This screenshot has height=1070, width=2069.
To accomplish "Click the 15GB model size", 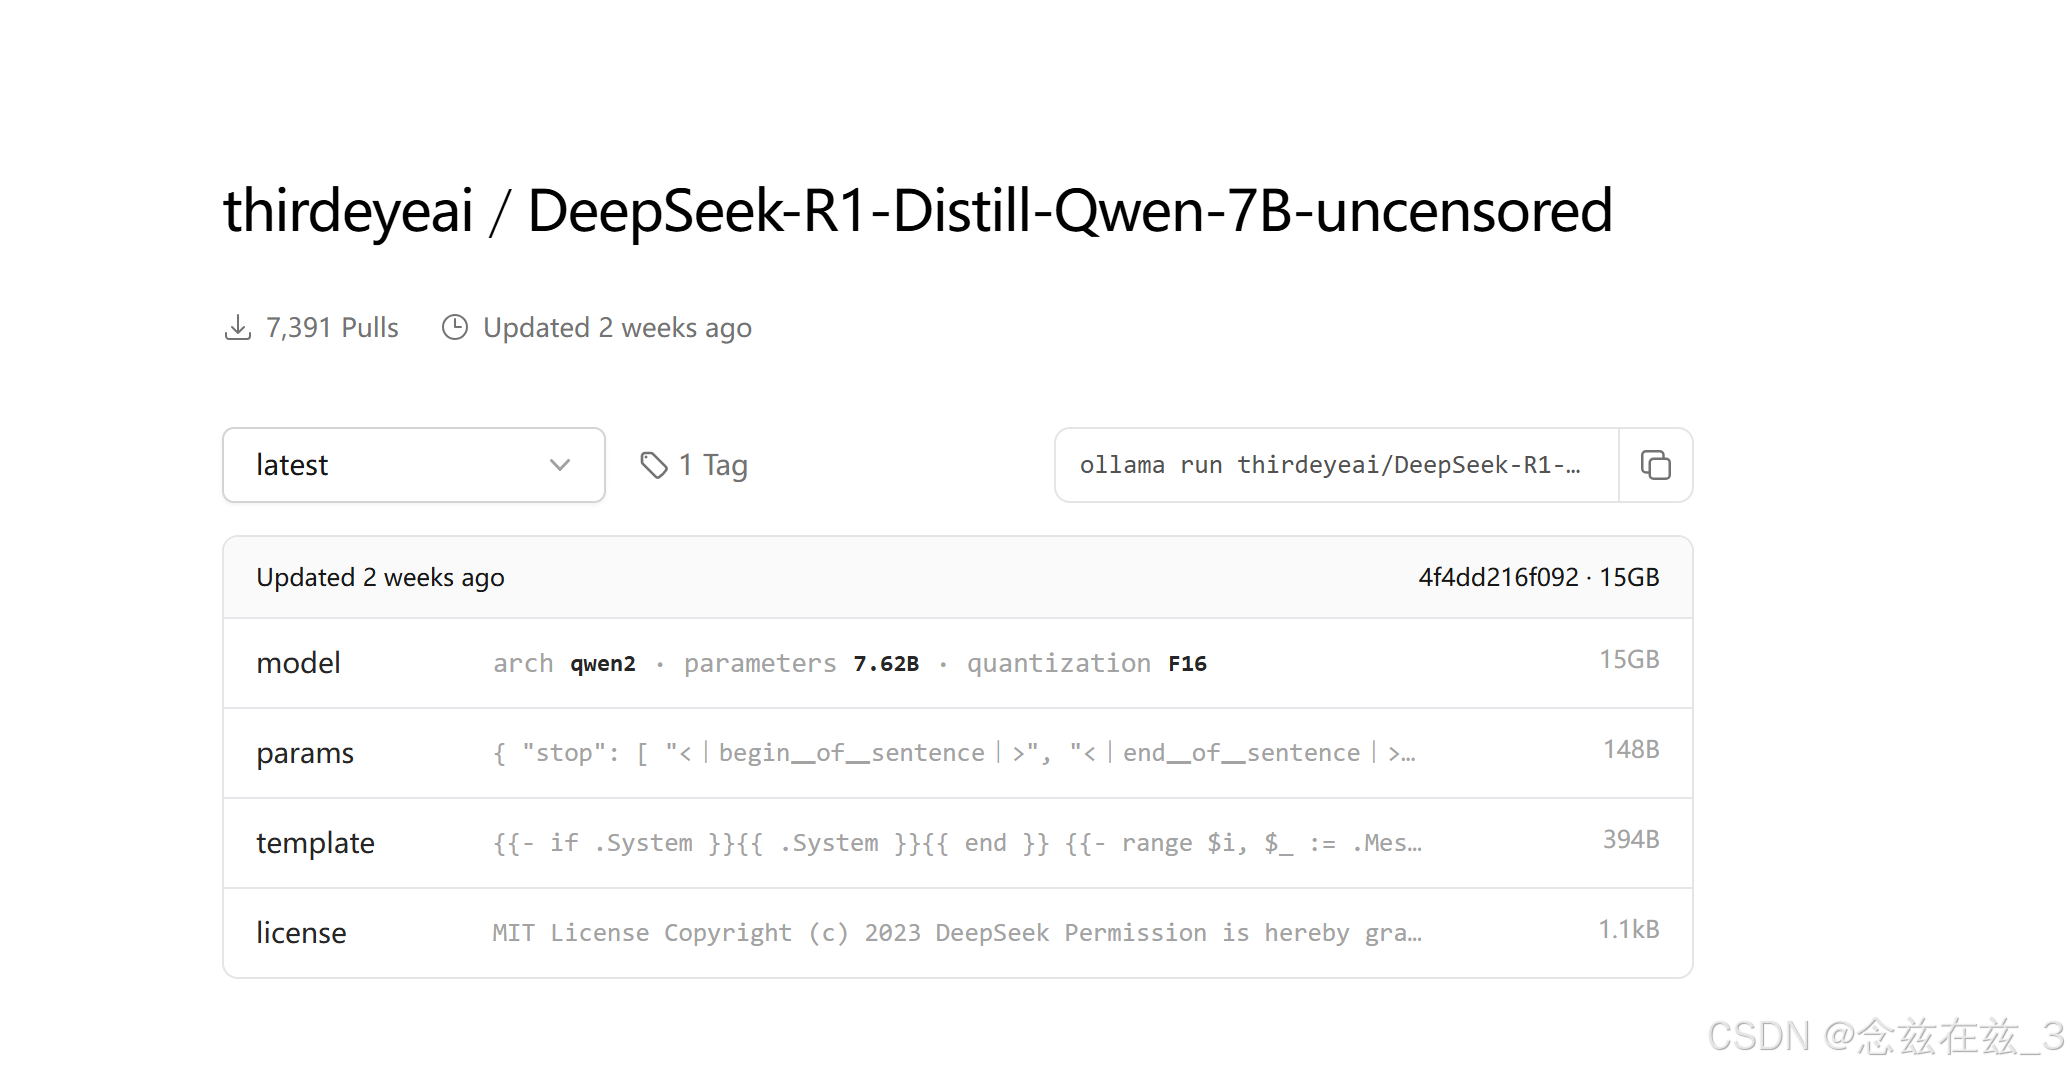I will click(x=1629, y=659).
